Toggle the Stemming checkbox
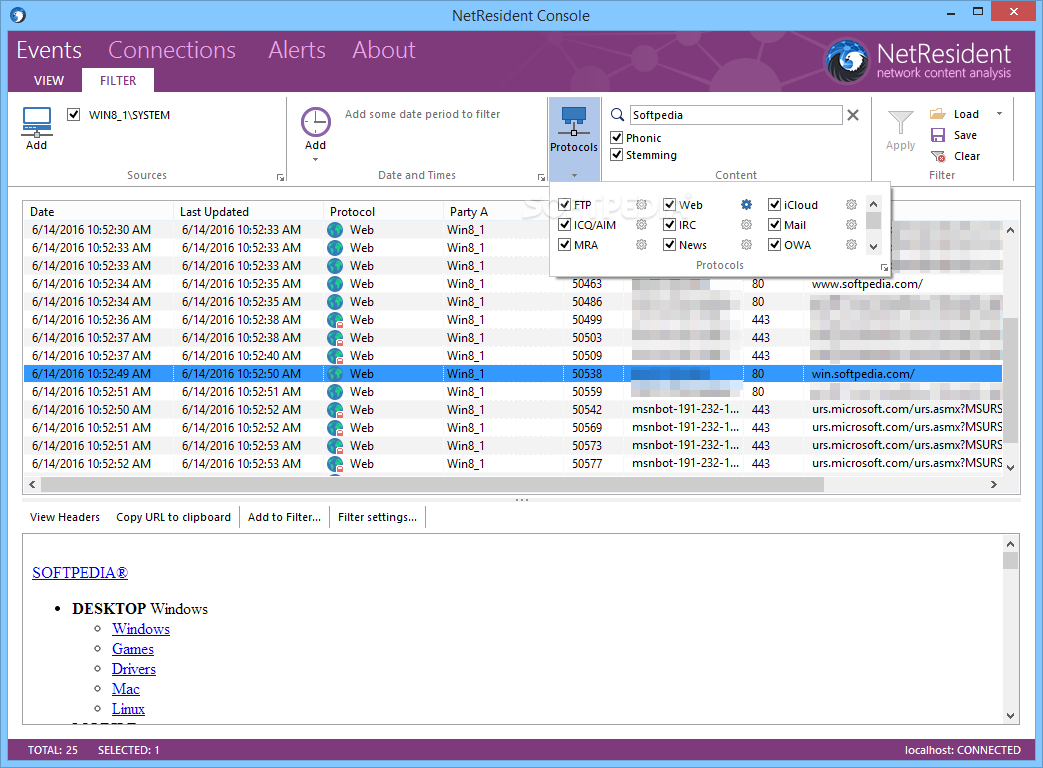This screenshot has height=768, width=1043. [x=617, y=155]
